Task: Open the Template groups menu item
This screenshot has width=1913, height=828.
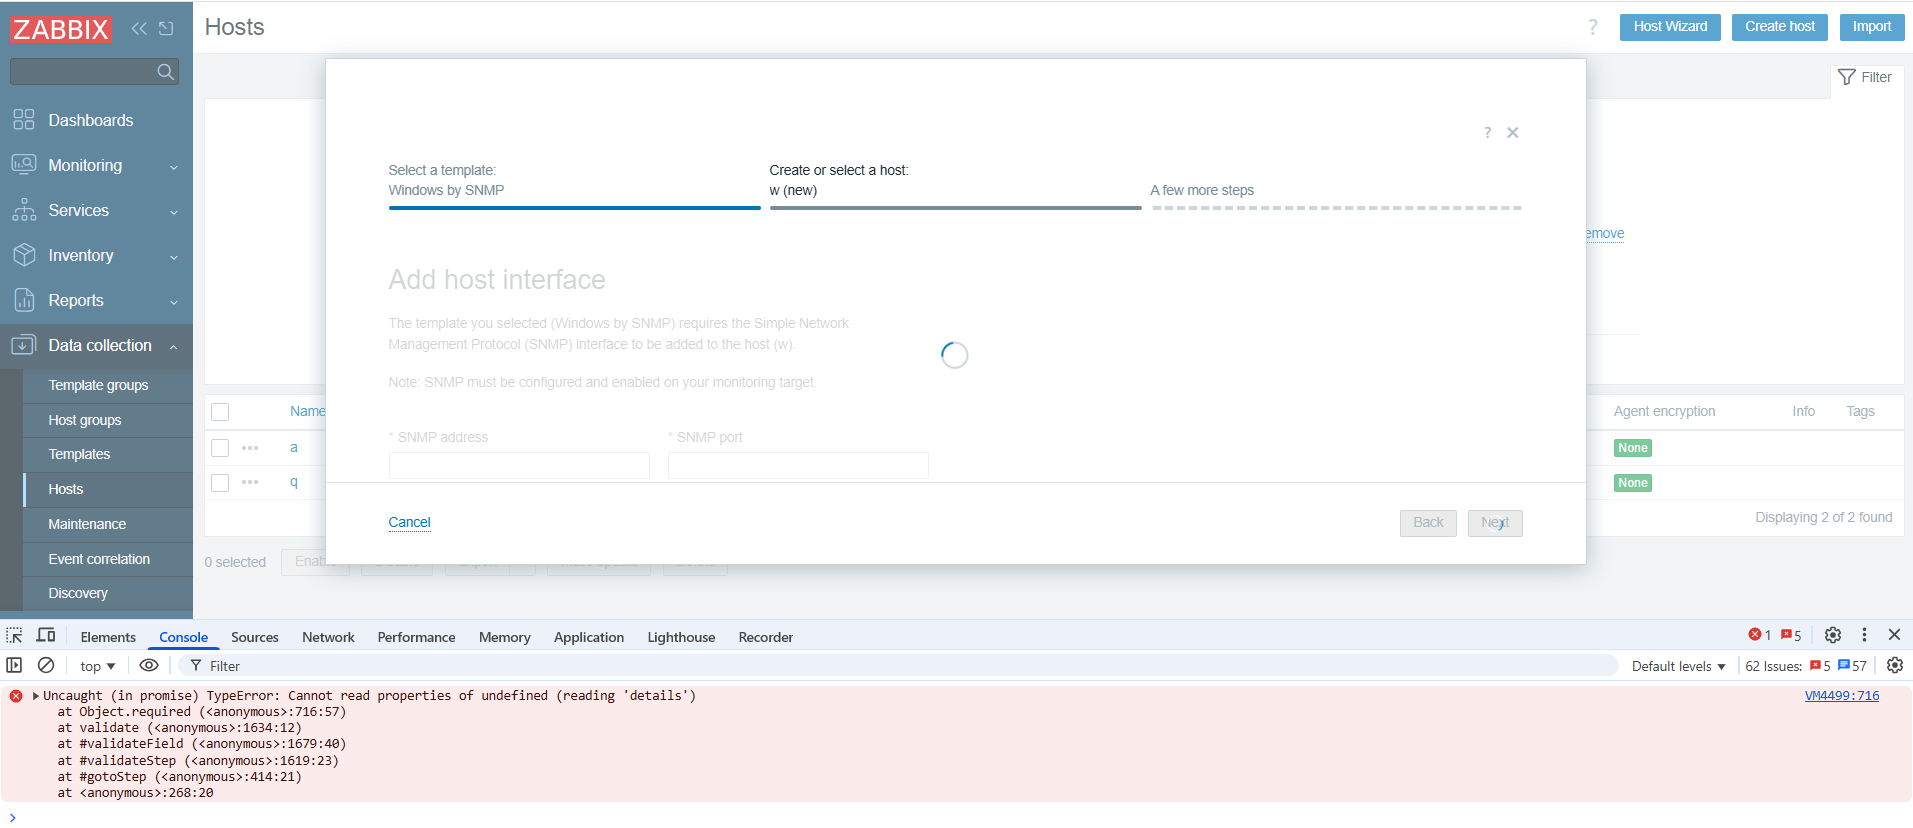Action: [x=98, y=385]
